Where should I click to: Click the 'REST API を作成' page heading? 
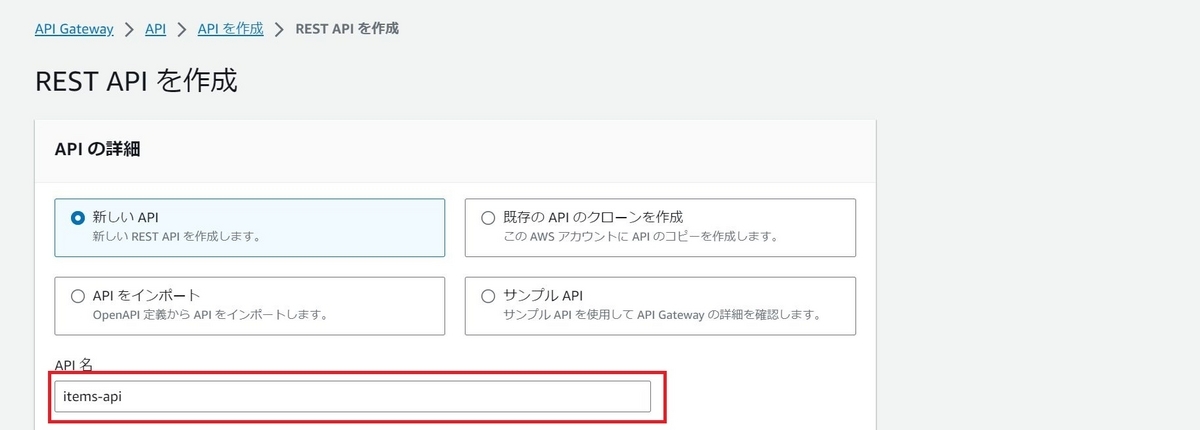coord(136,81)
